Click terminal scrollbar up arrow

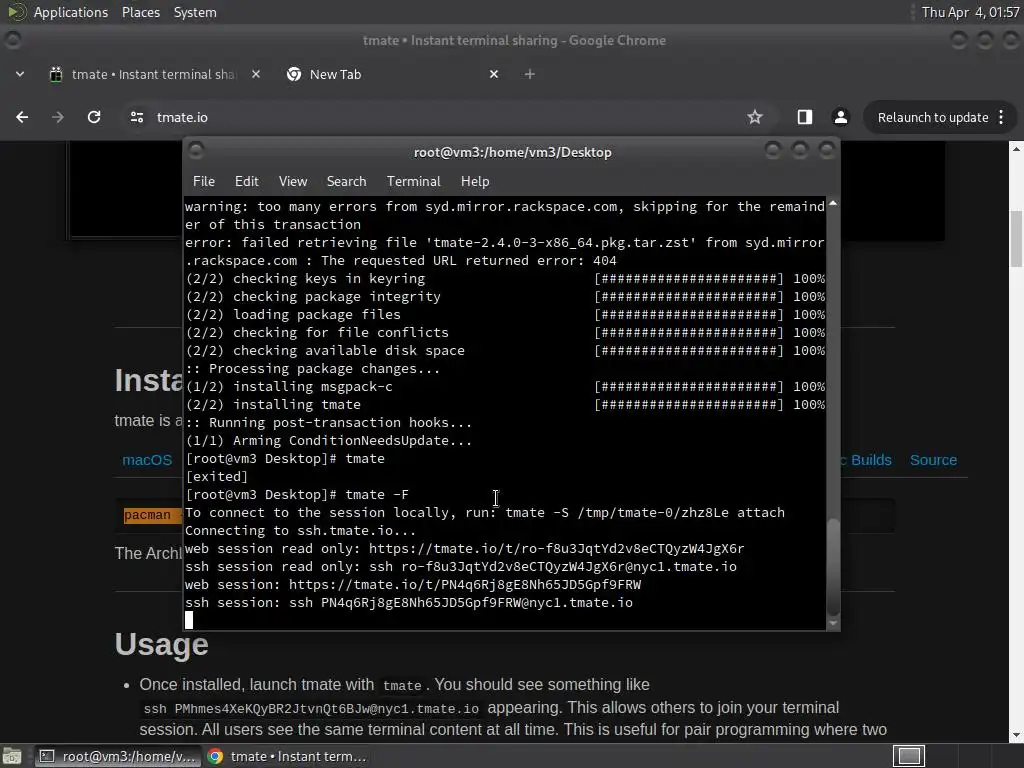click(833, 204)
